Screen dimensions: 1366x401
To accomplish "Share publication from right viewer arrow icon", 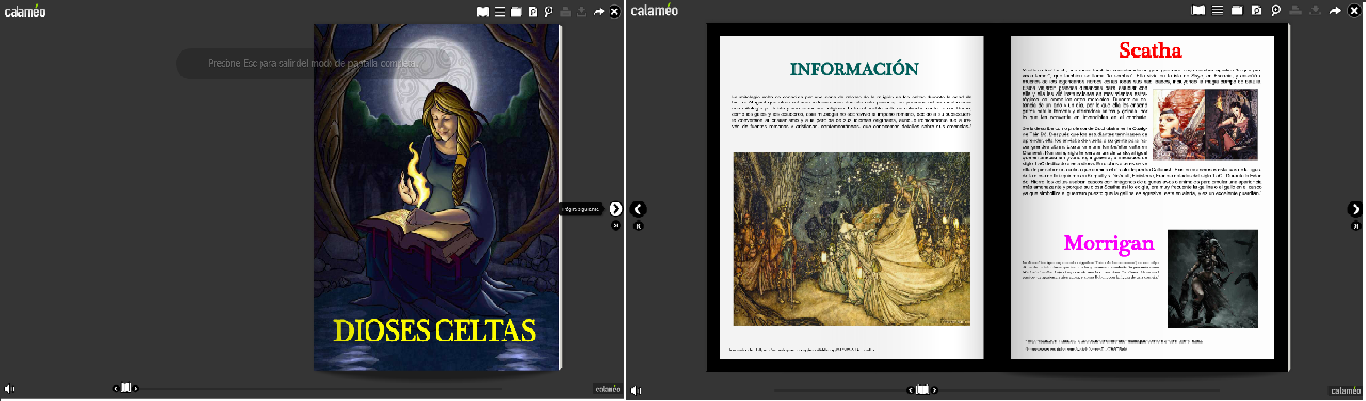I will coord(1335,11).
